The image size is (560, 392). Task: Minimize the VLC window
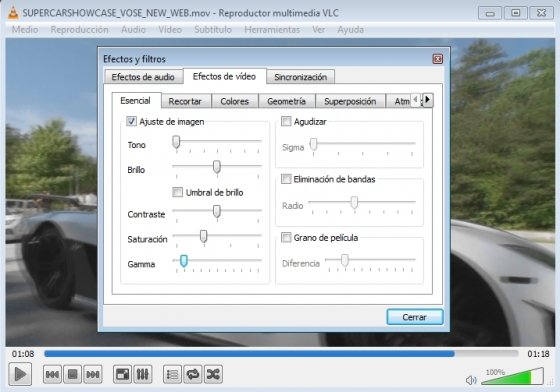(x=490, y=13)
